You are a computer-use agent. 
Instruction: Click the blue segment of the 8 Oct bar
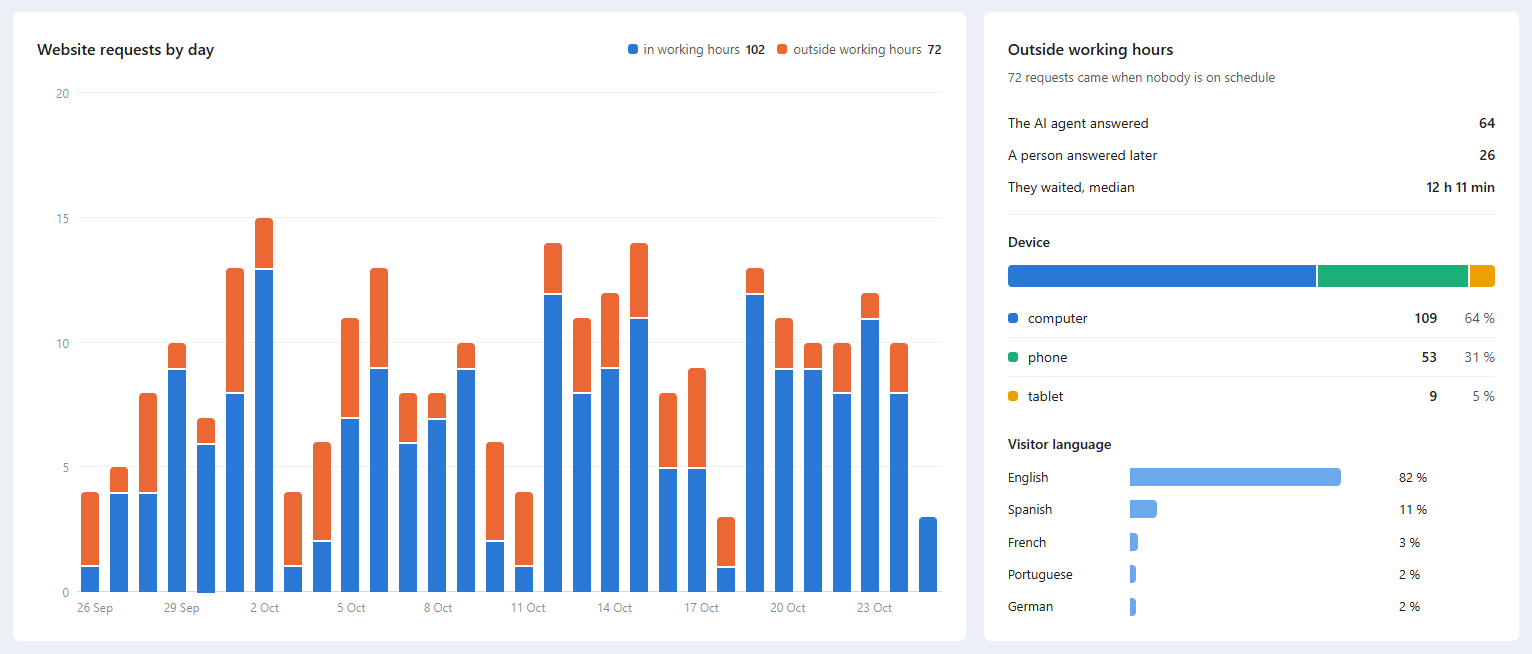pyautogui.click(x=437, y=506)
